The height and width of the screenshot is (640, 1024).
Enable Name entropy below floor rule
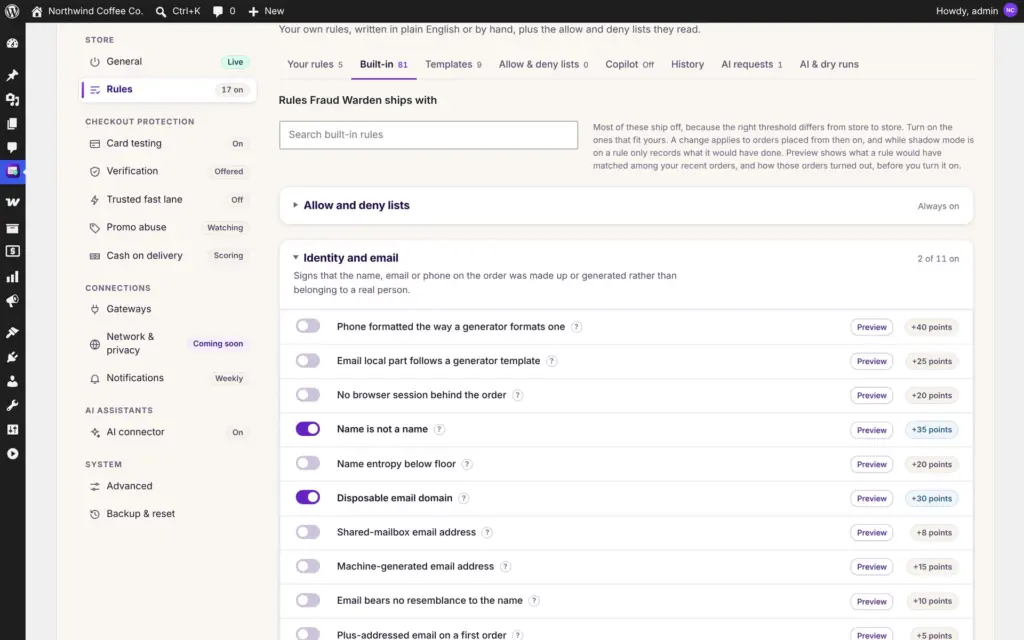coord(308,464)
